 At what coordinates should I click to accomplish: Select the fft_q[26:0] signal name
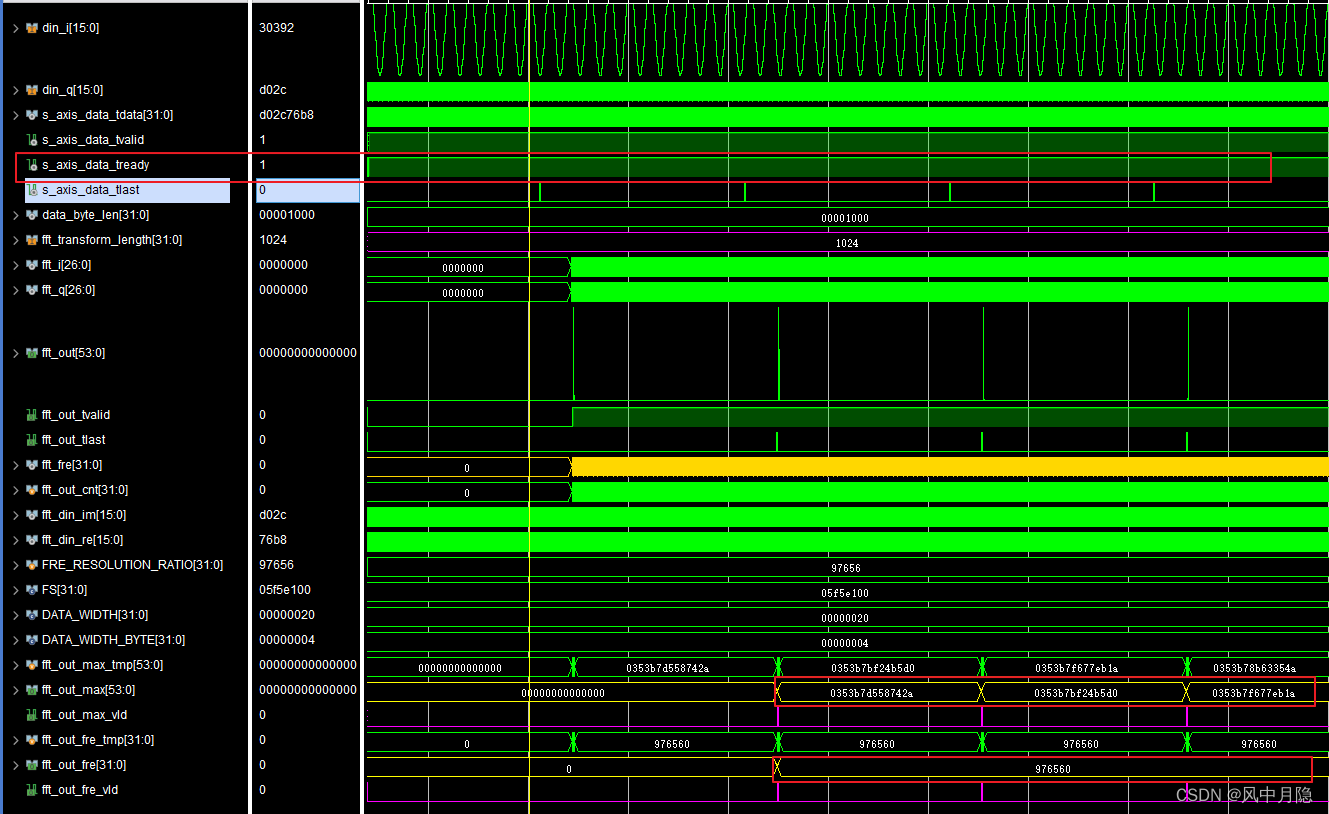pos(69,290)
